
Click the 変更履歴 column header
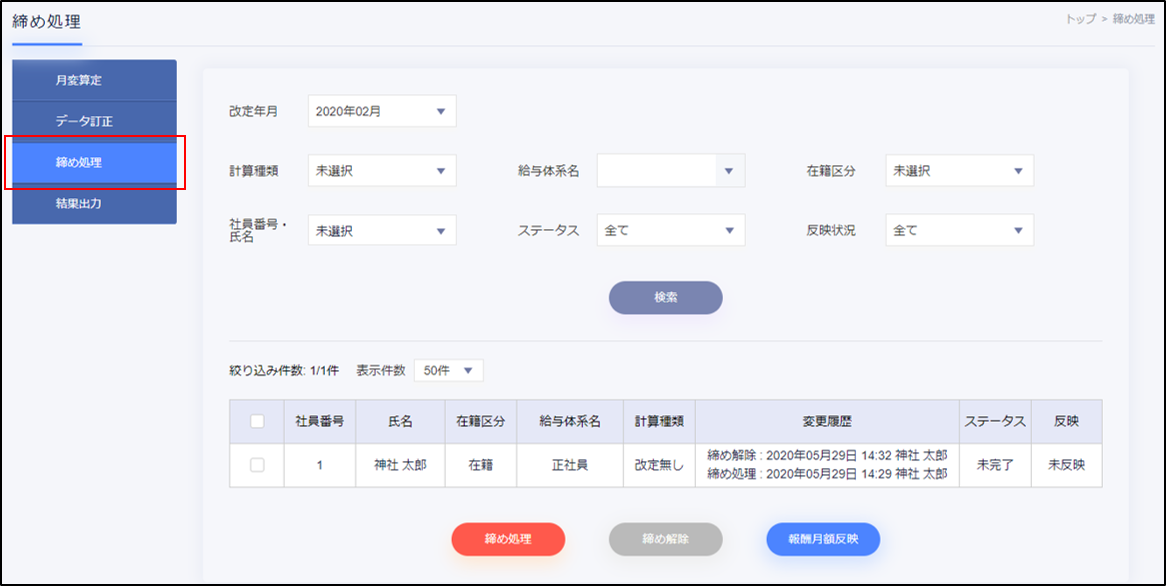point(826,422)
